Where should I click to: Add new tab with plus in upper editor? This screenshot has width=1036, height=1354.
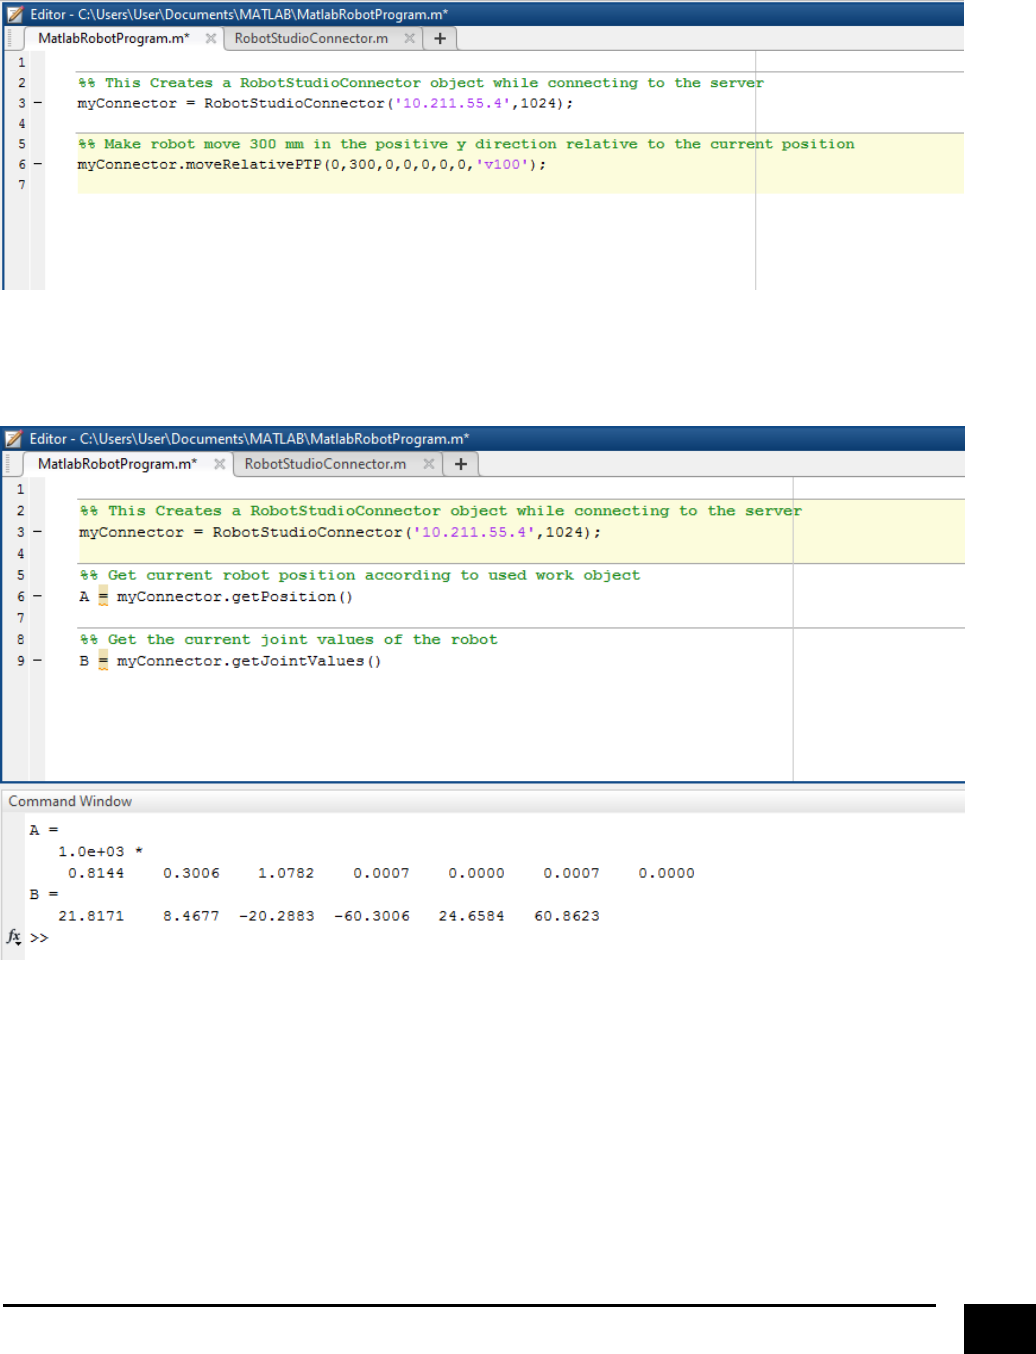tap(440, 38)
